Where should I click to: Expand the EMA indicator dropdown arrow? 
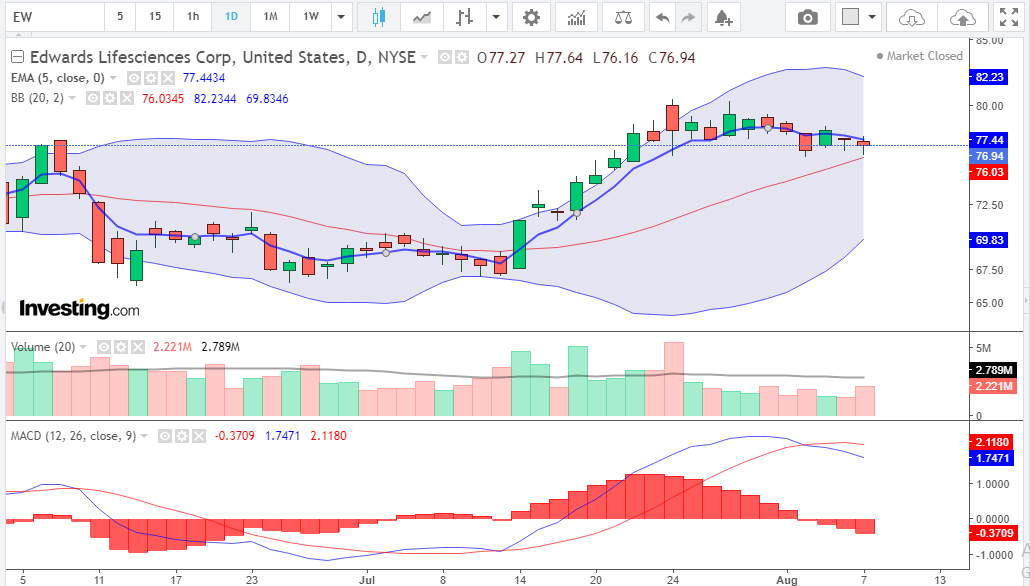[113, 78]
